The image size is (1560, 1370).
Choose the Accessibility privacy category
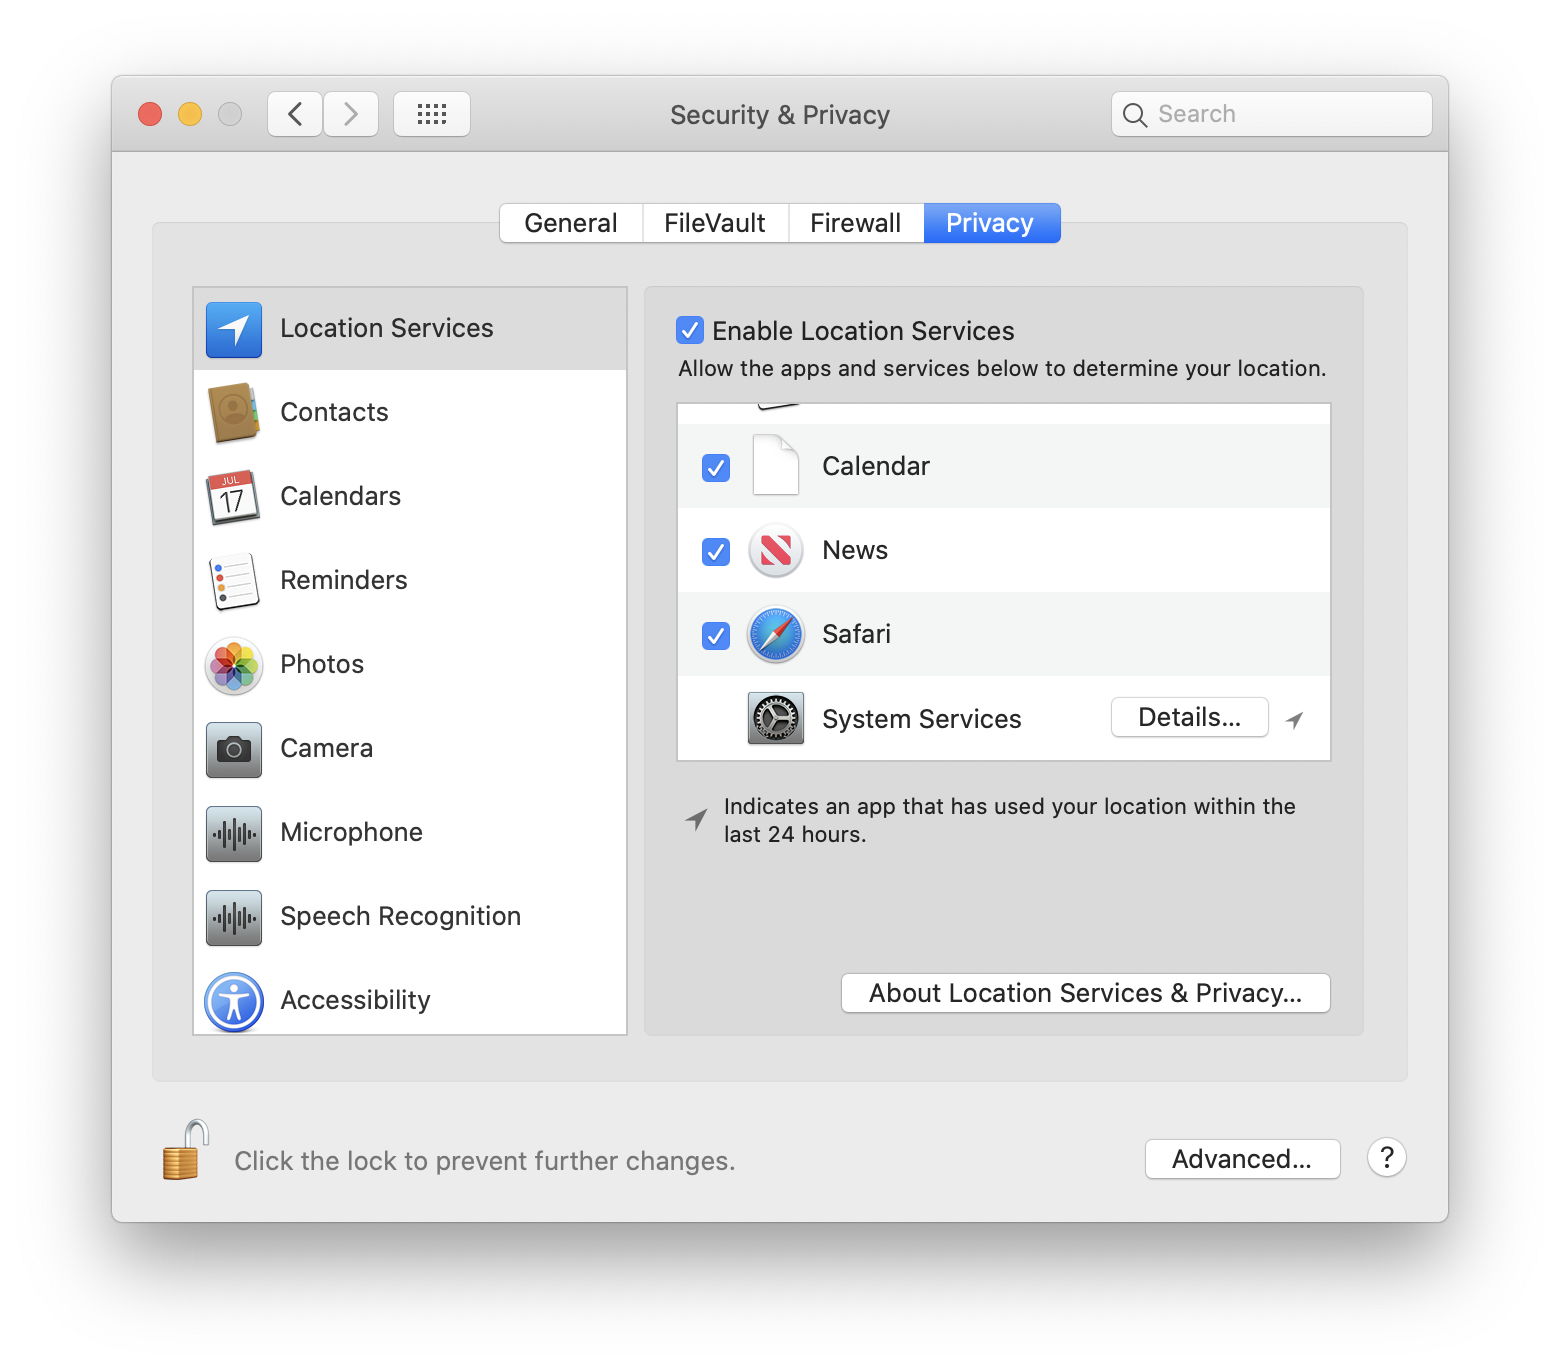355,1000
